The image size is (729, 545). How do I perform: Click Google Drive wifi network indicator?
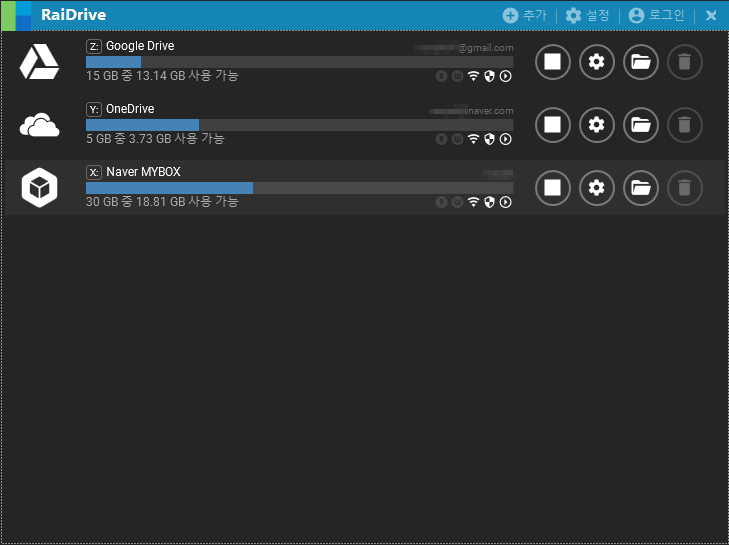coord(473,76)
